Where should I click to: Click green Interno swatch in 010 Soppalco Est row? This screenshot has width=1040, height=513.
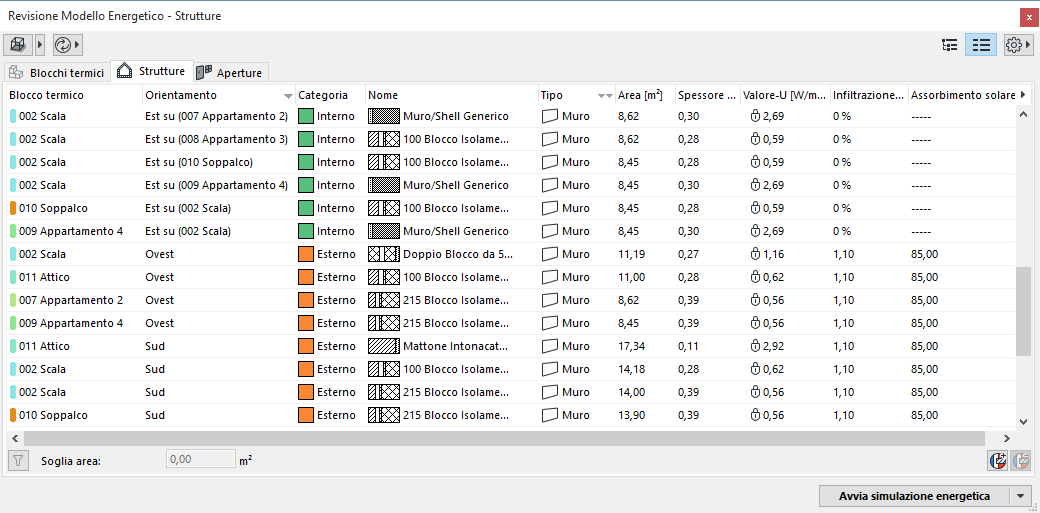coord(305,208)
